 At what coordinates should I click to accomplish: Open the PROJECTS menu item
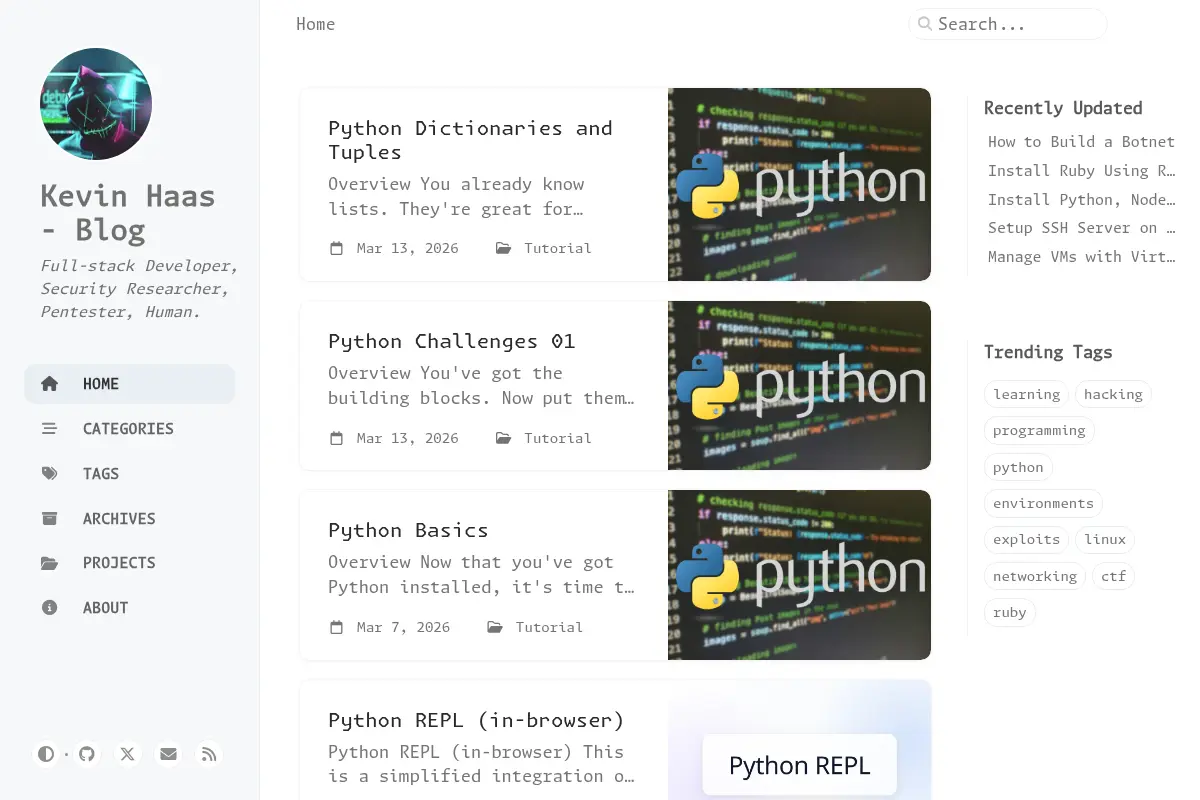pos(129,563)
